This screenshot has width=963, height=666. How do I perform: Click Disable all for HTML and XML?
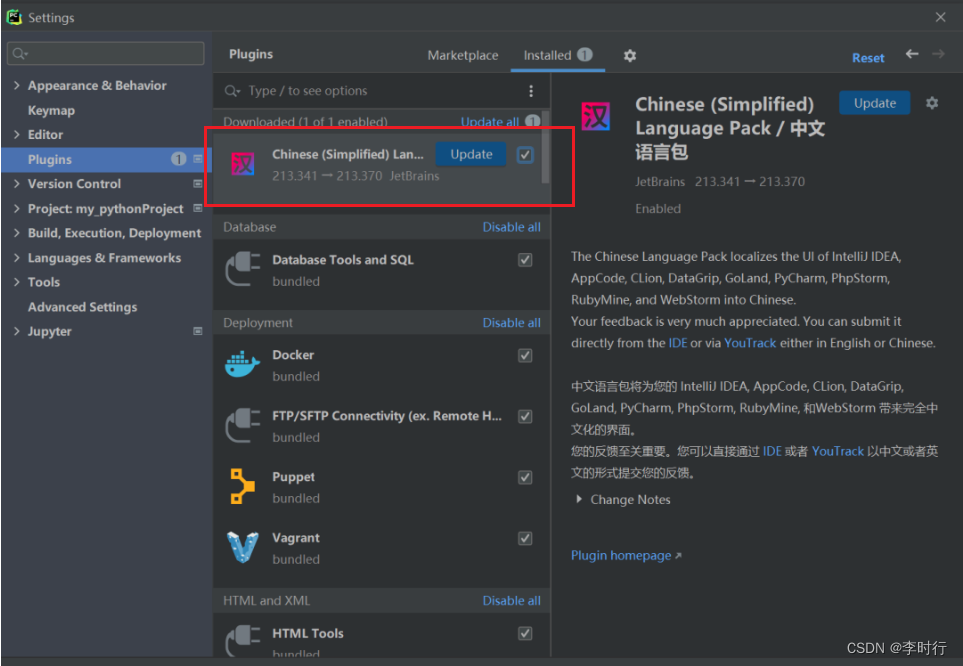pos(512,601)
